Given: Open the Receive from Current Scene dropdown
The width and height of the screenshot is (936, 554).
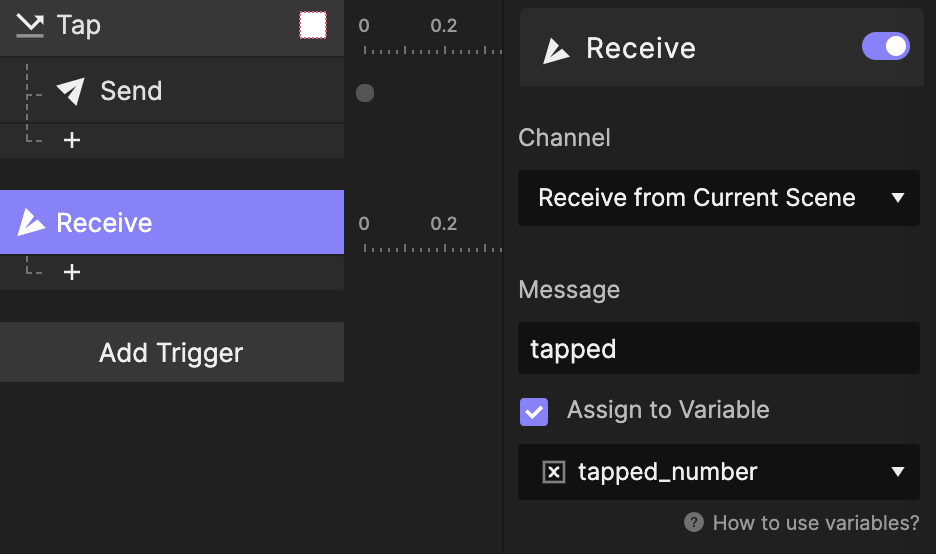Looking at the screenshot, I should [x=719, y=198].
